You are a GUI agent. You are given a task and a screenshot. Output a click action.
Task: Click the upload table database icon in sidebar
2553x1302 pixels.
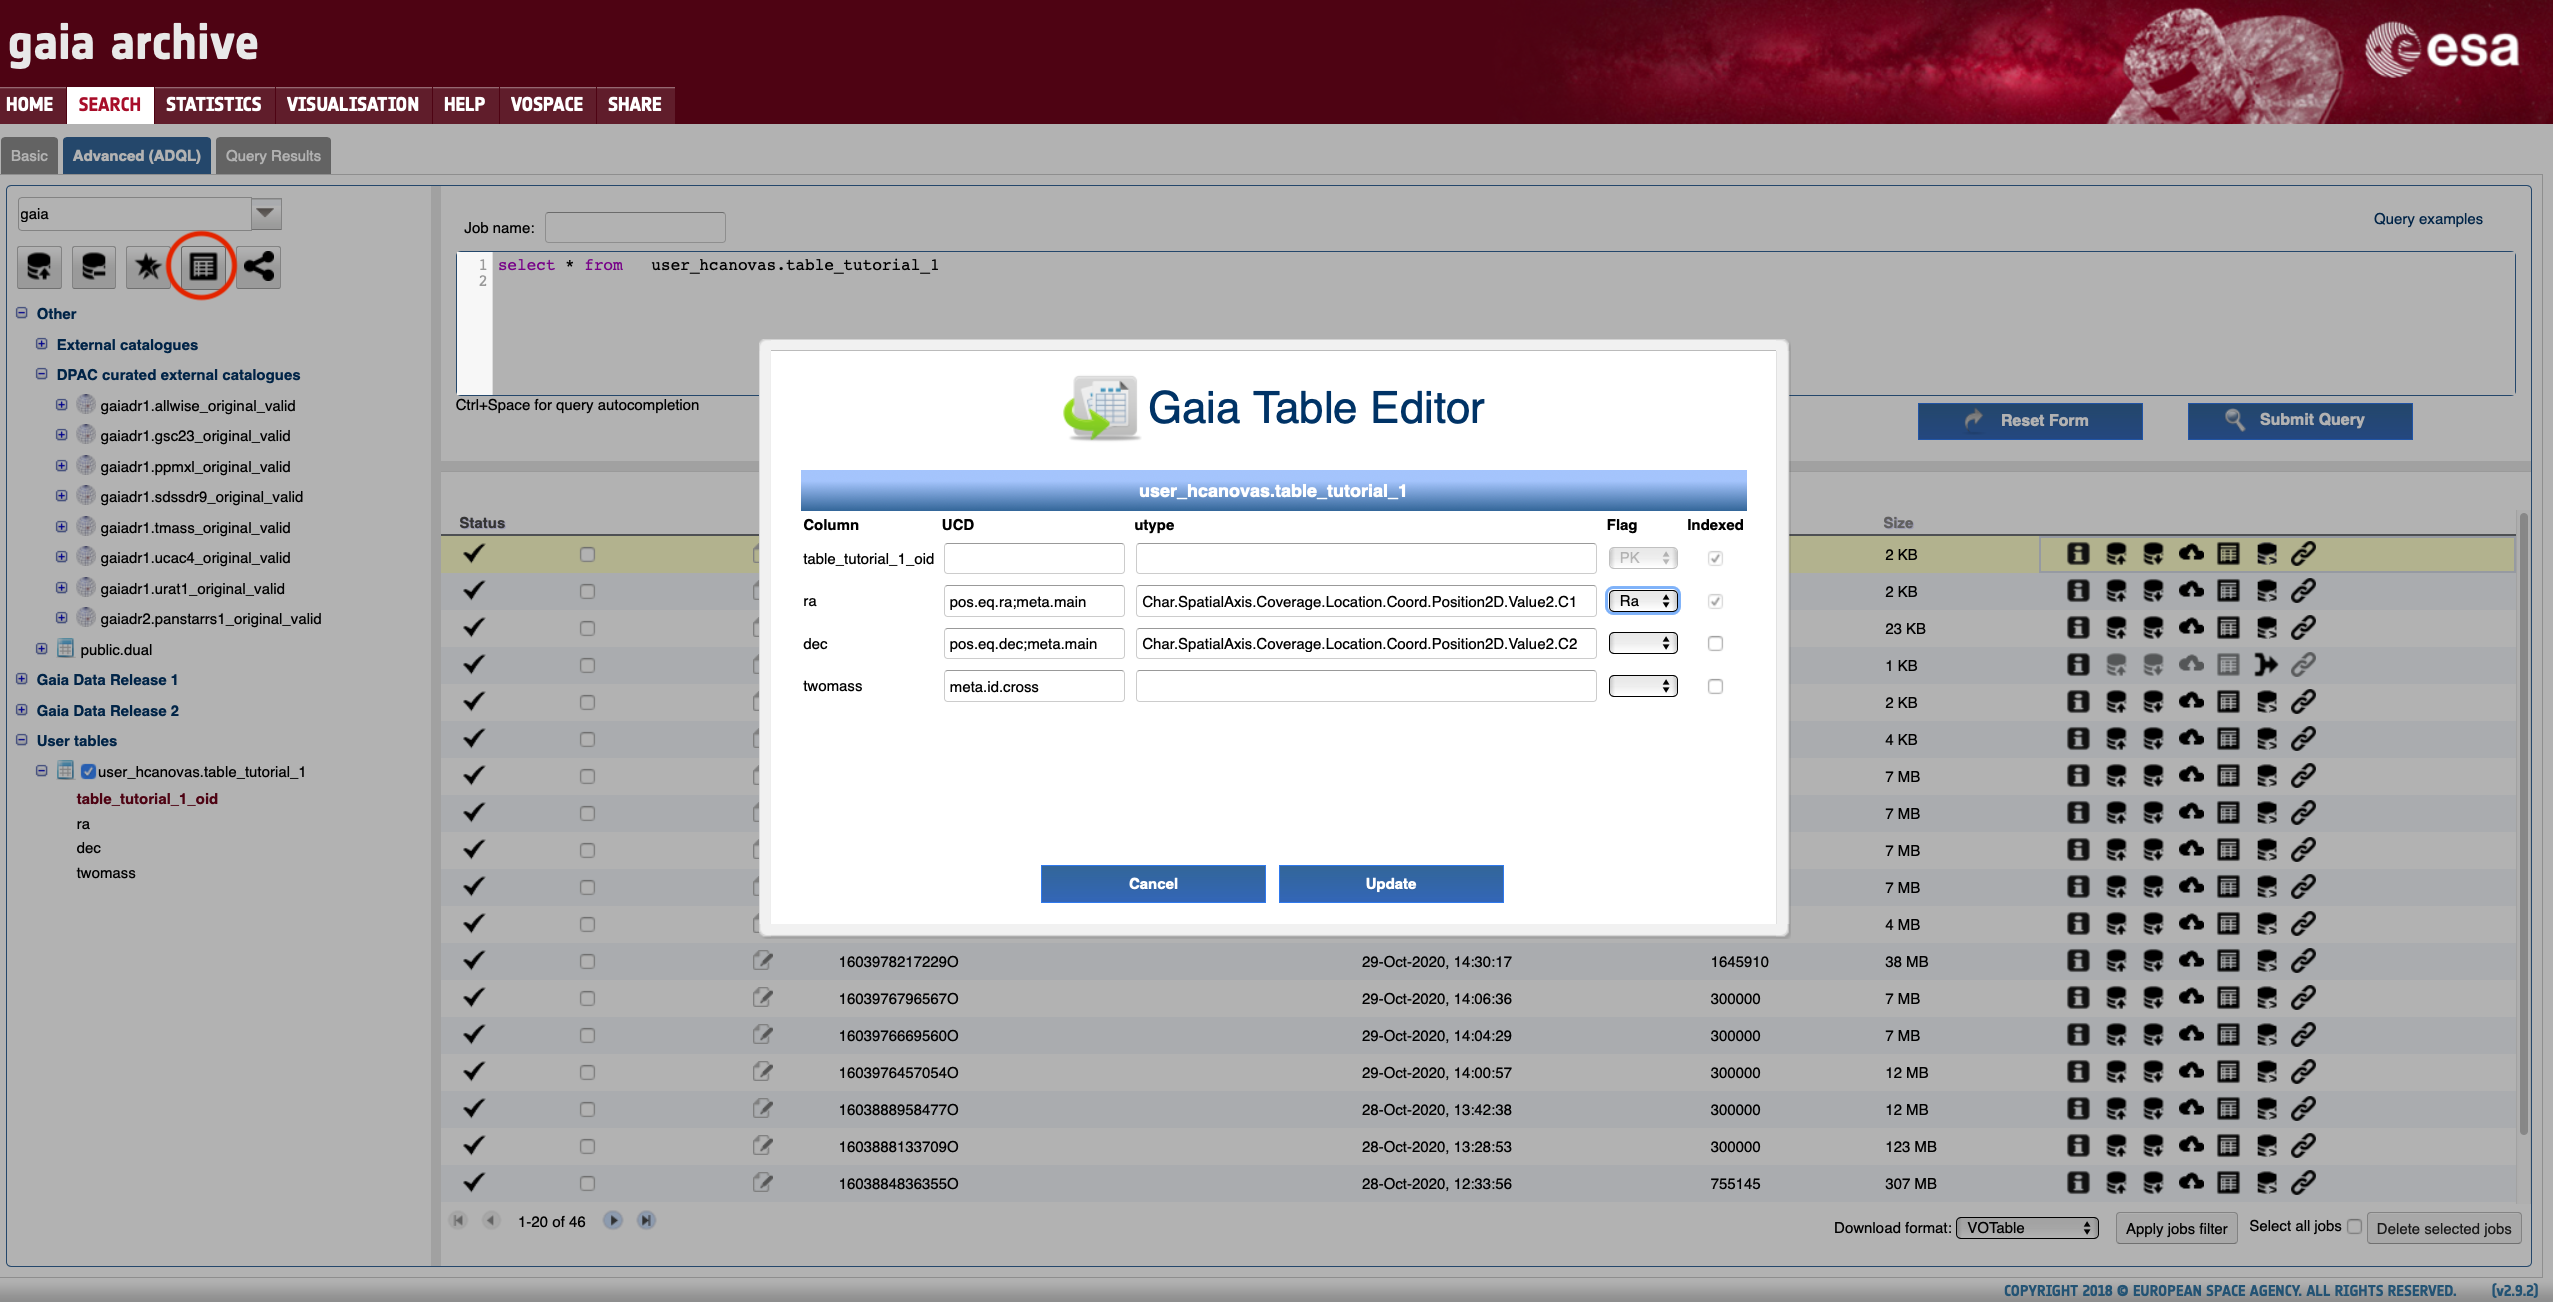pyautogui.click(x=39, y=267)
